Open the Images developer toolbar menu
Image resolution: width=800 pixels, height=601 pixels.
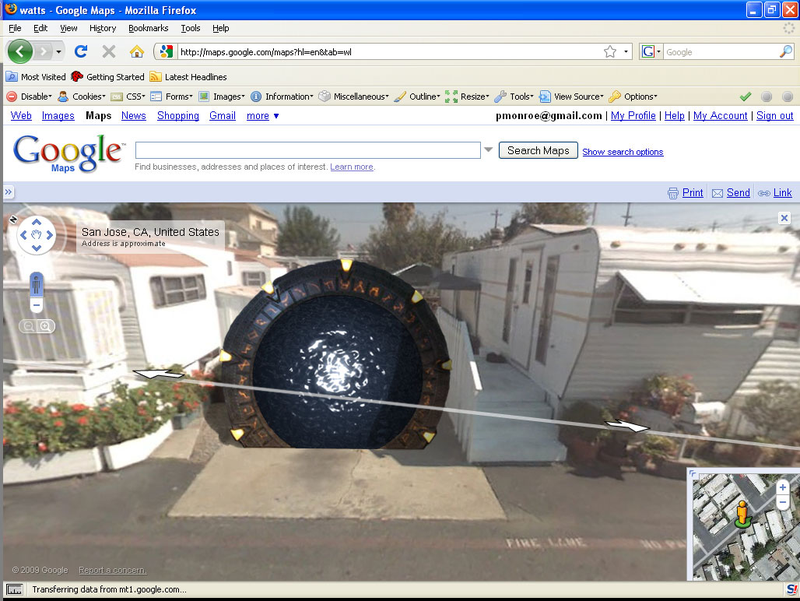[x=221, y=96]
